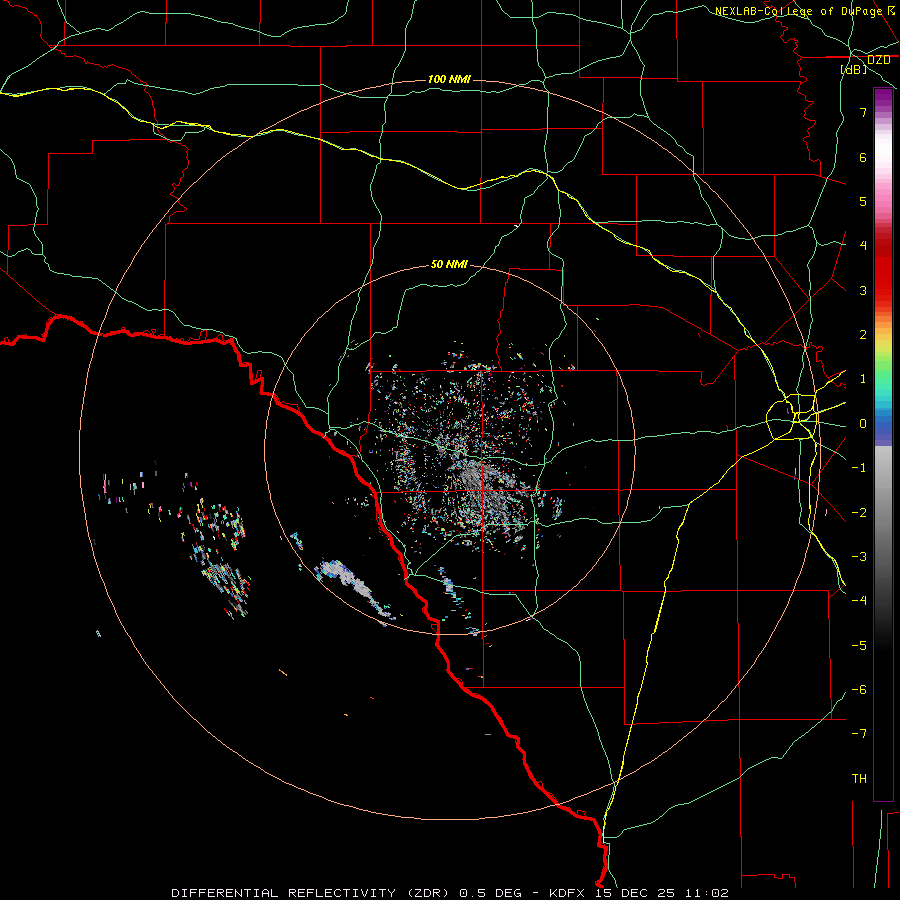Image resolution: width=900 pixels, height=900 pixels.
Task: Click the color scale value 0
Action: click(x=863, y=424)
